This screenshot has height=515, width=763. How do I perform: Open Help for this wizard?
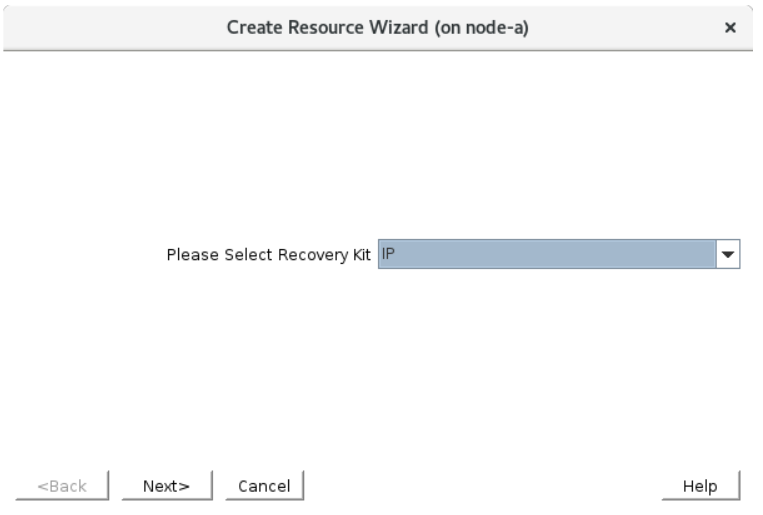tap(699, 486)
